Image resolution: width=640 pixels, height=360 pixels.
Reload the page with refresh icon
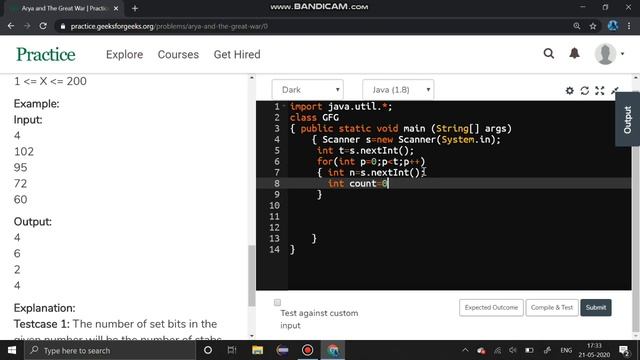[x=43, y=26]
